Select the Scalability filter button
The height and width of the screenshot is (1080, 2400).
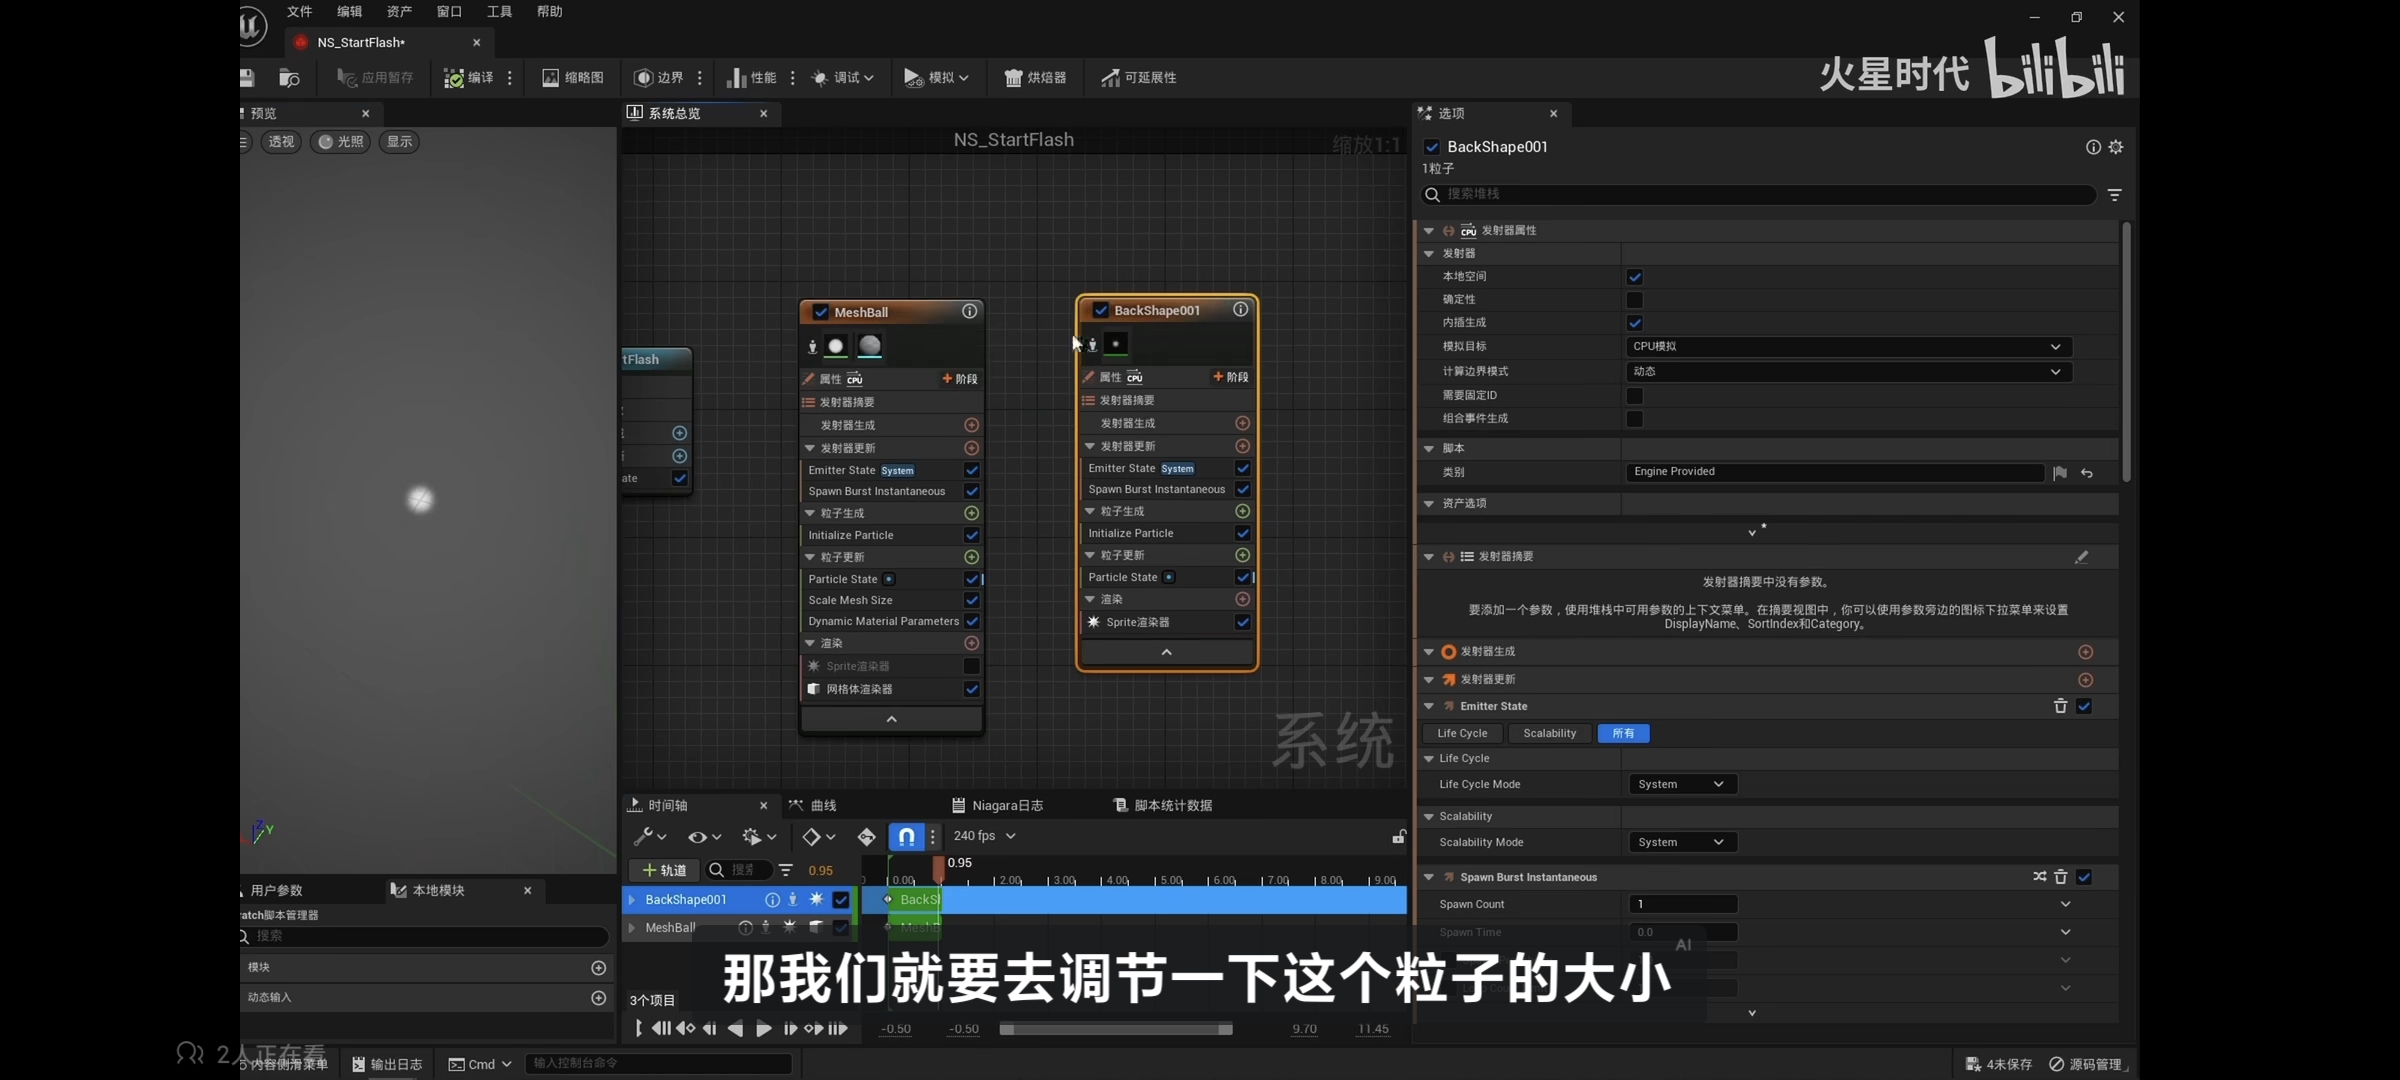[1549, 734]
